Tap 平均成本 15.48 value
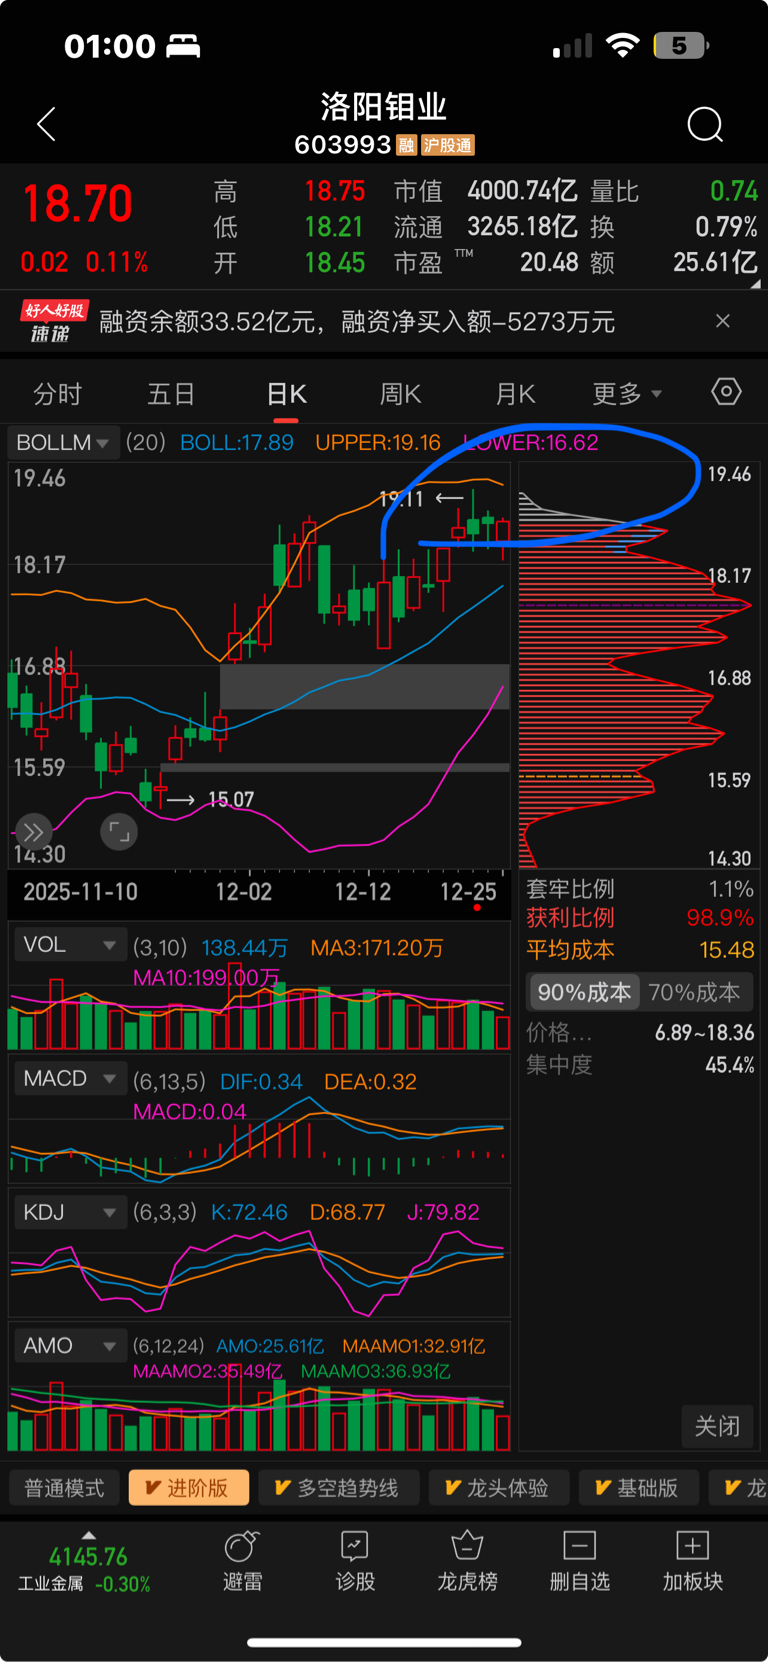Screen dimensions: 768x1662 pyautogui.click(x=727, y=950)
